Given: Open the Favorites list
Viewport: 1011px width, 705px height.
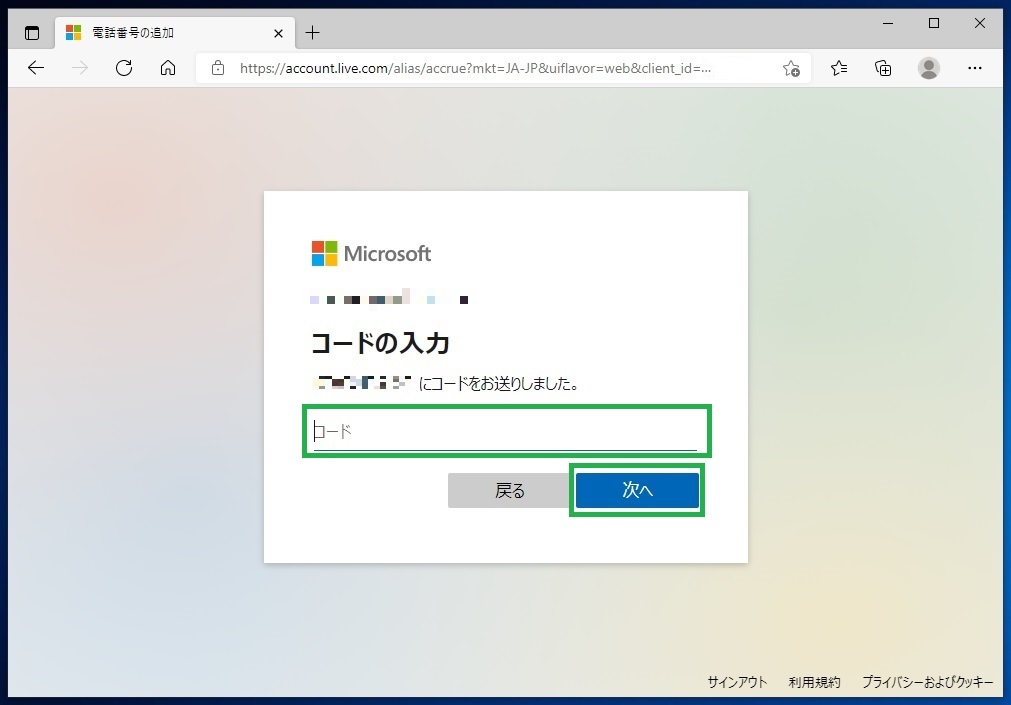Looking at the screenshot, I should (839, 68).
